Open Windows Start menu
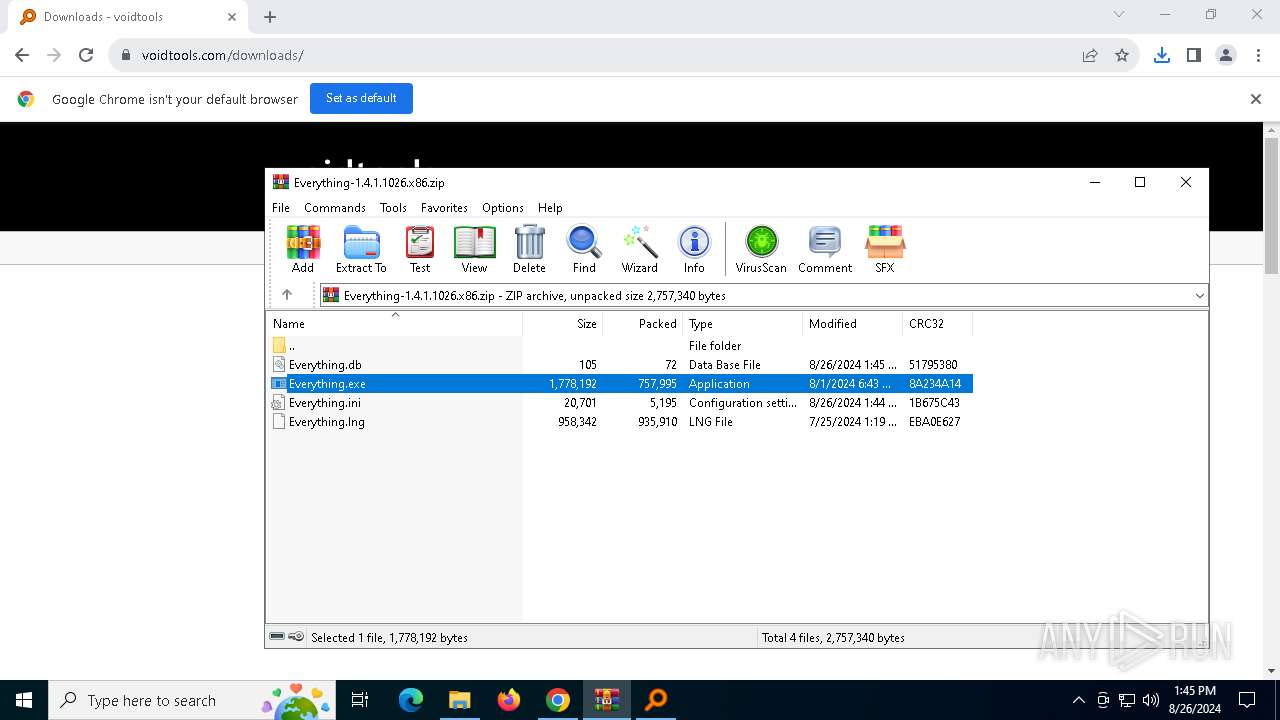This screenshot has height=720, width=1280. 24,700
